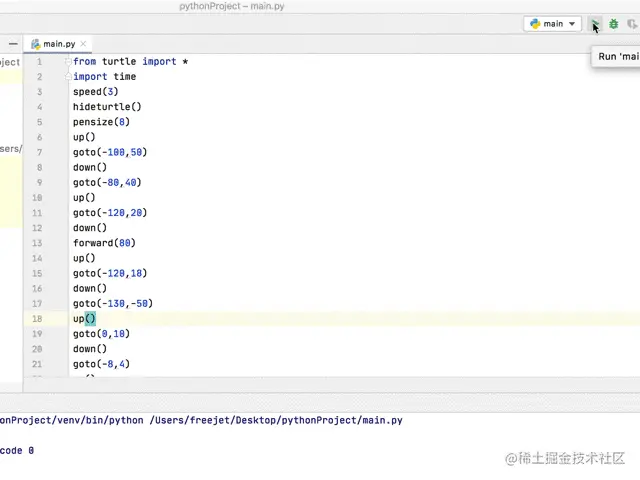The image size is (640, 480).
Task: Click line number 13 in gutter
Action: pyautogui.click(x=37, y=243)
